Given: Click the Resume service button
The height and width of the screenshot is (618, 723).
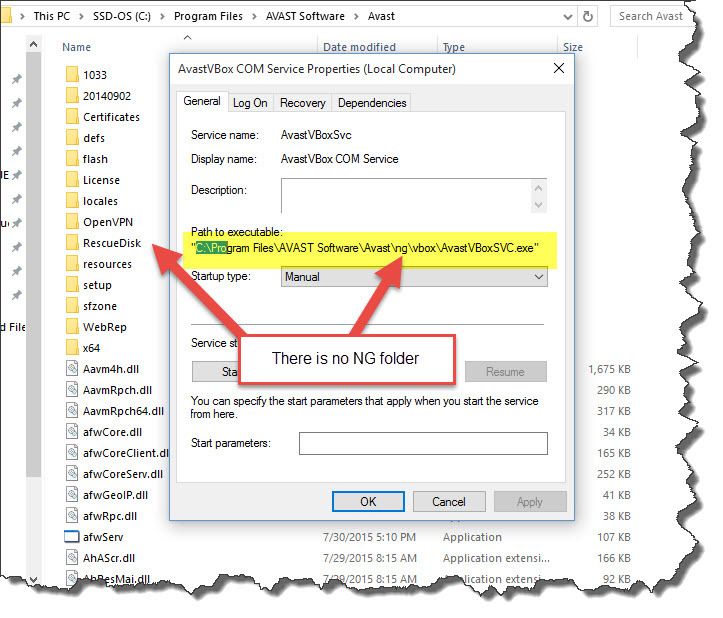Looking at the screenshot, I should coord(505,372).
